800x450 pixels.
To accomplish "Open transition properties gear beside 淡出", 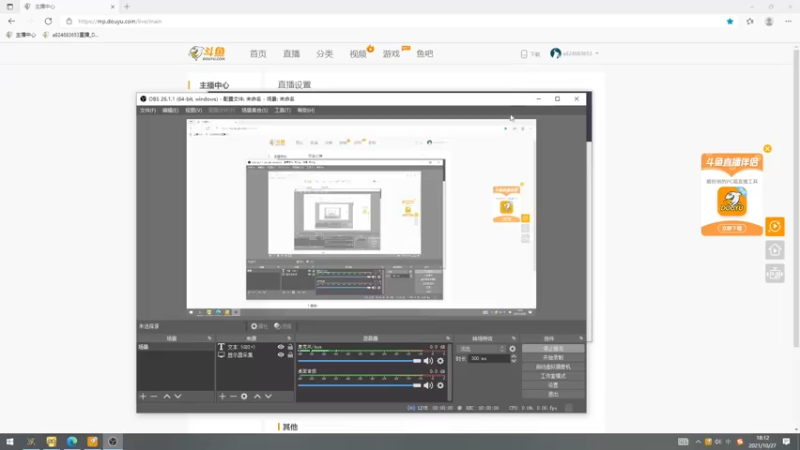I will 512,349.
